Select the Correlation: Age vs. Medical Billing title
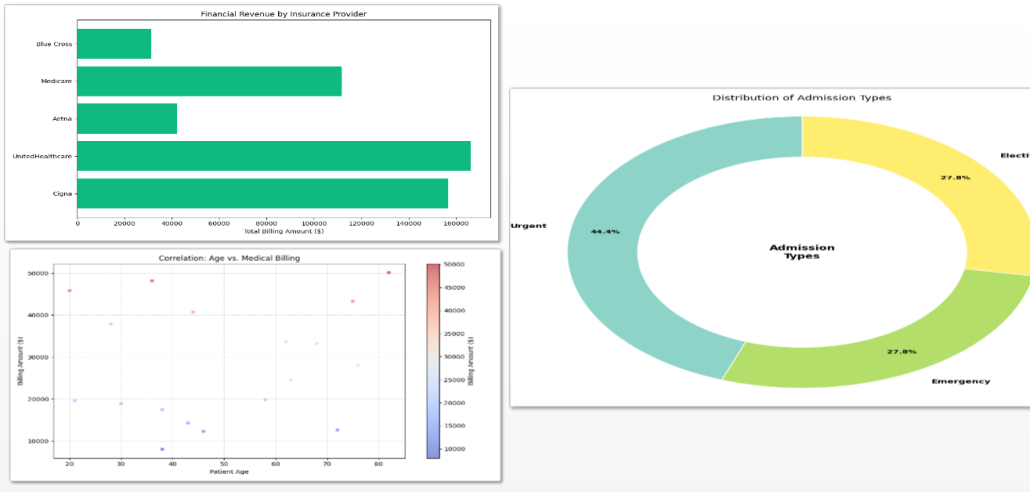 tap(229, 258)
